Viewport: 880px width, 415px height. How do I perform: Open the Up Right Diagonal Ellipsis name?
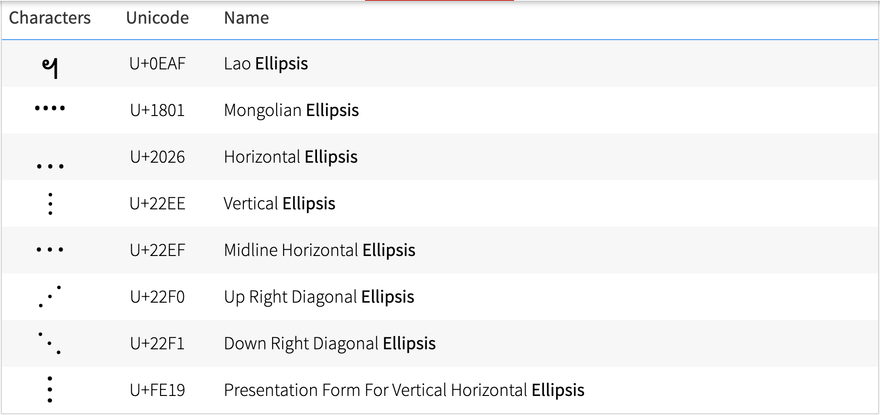click(319, 297)
